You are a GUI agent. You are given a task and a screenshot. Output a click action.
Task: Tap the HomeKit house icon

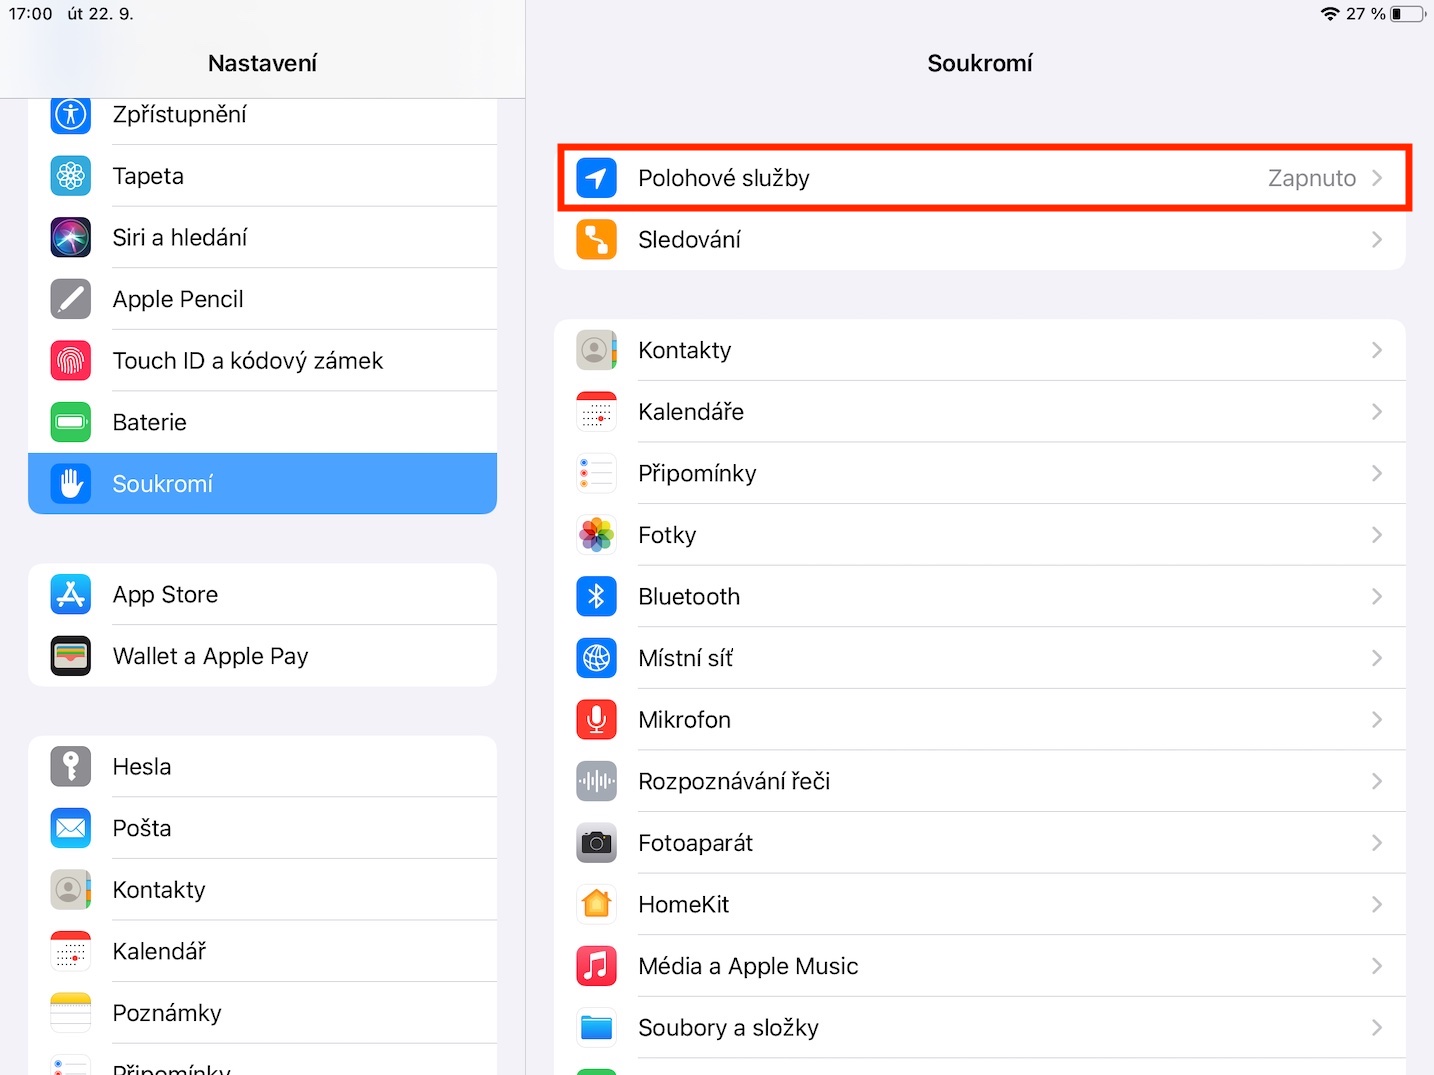click(596, 905)
